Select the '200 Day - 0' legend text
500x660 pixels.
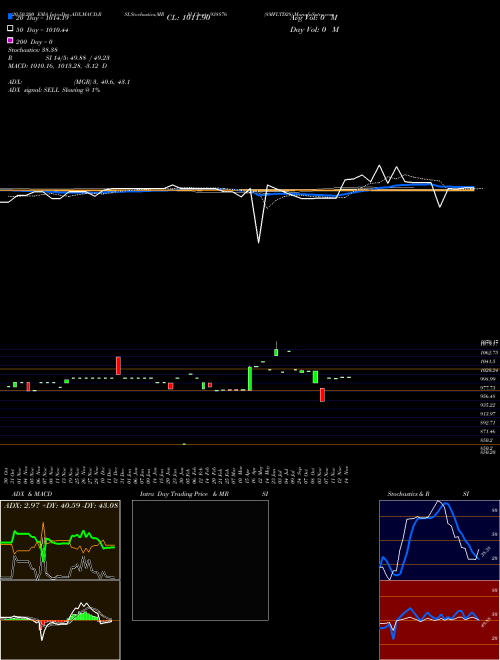[x=34, y=42]
